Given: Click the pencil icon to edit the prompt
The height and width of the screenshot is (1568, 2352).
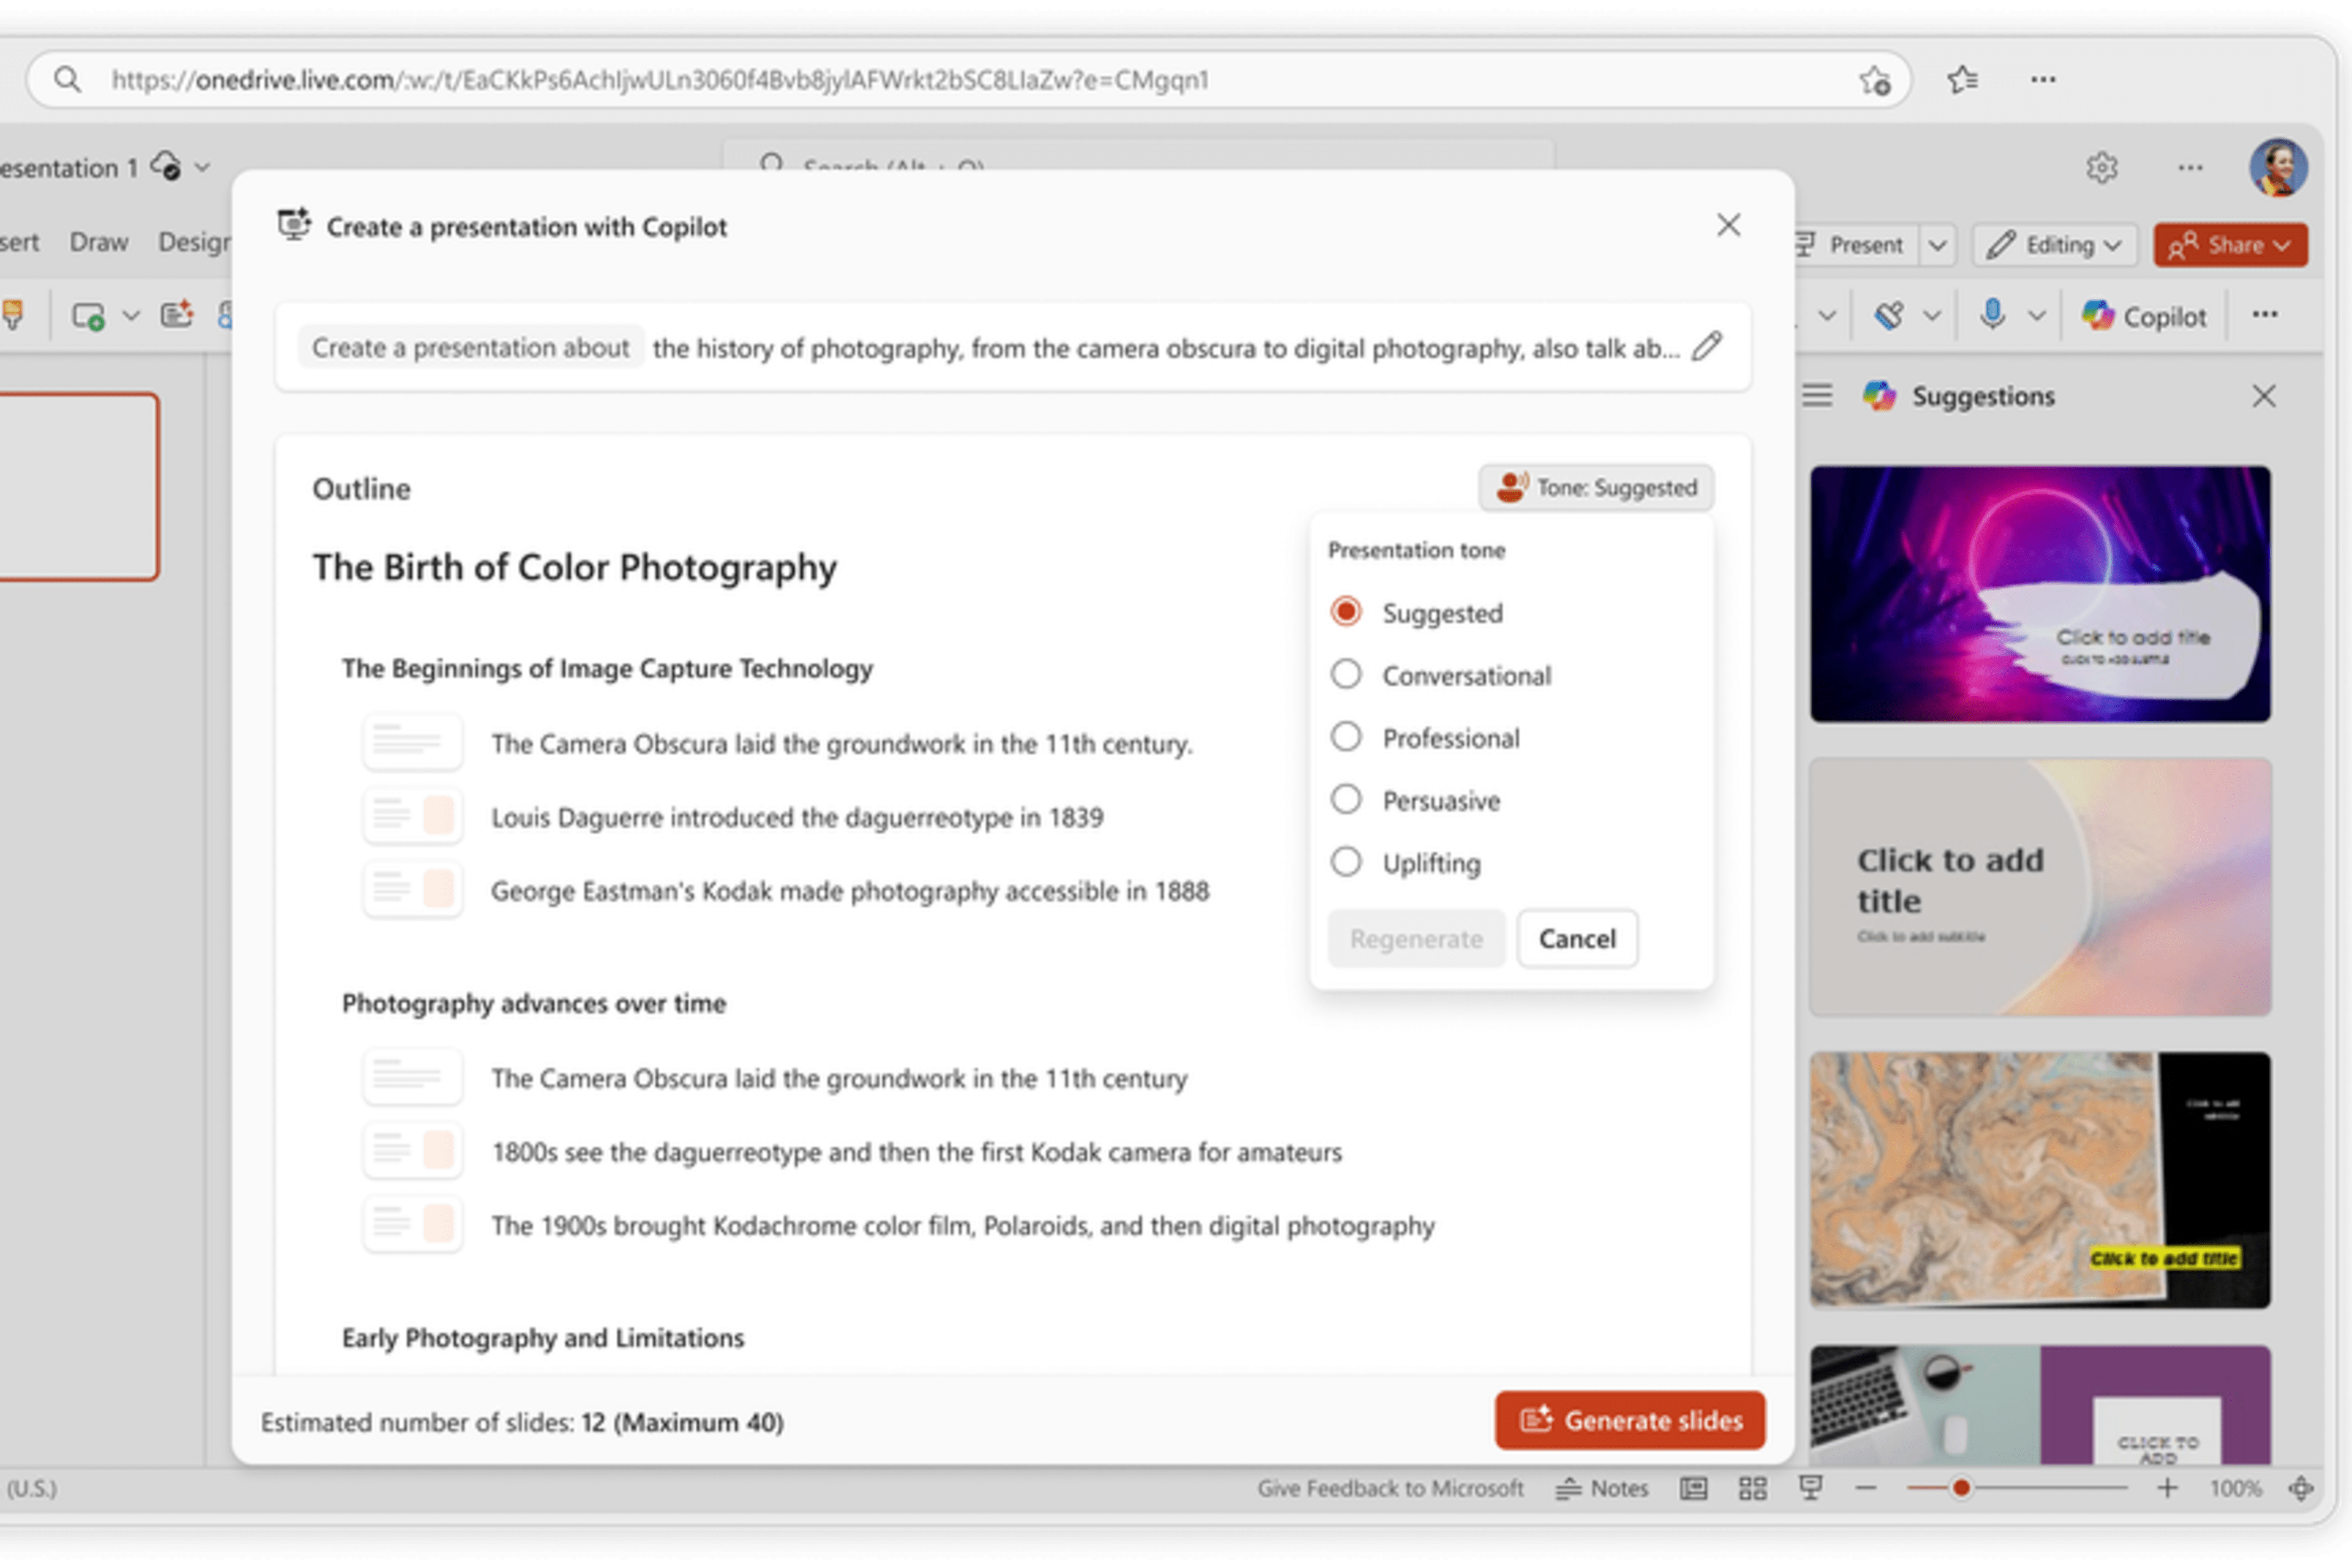Looking at the screenshot, I should click(1707, 347).
